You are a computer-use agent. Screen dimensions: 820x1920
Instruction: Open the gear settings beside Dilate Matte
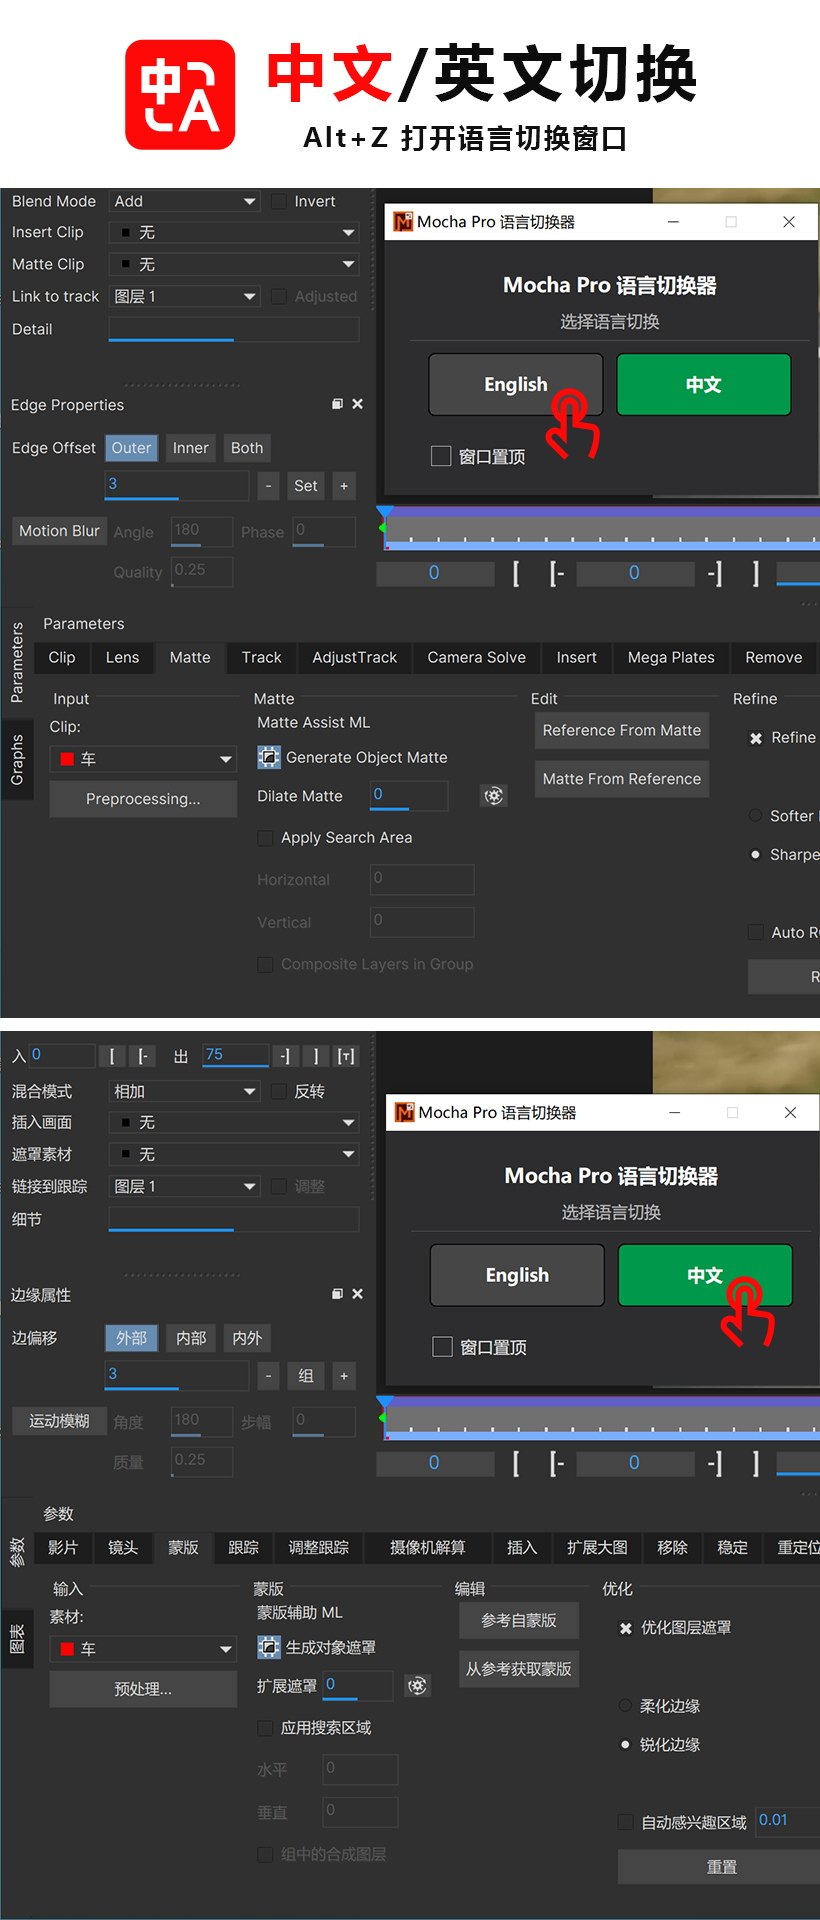(494, 796)
